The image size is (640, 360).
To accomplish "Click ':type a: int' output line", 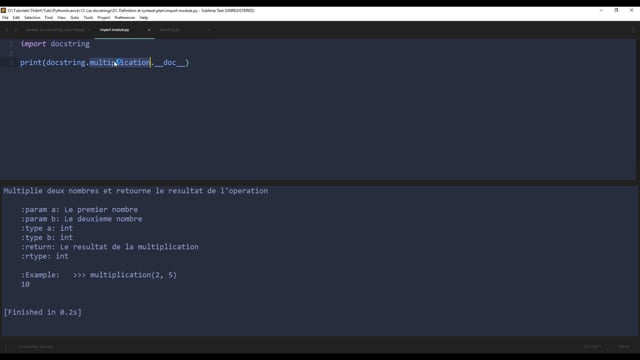I will 47,228.
